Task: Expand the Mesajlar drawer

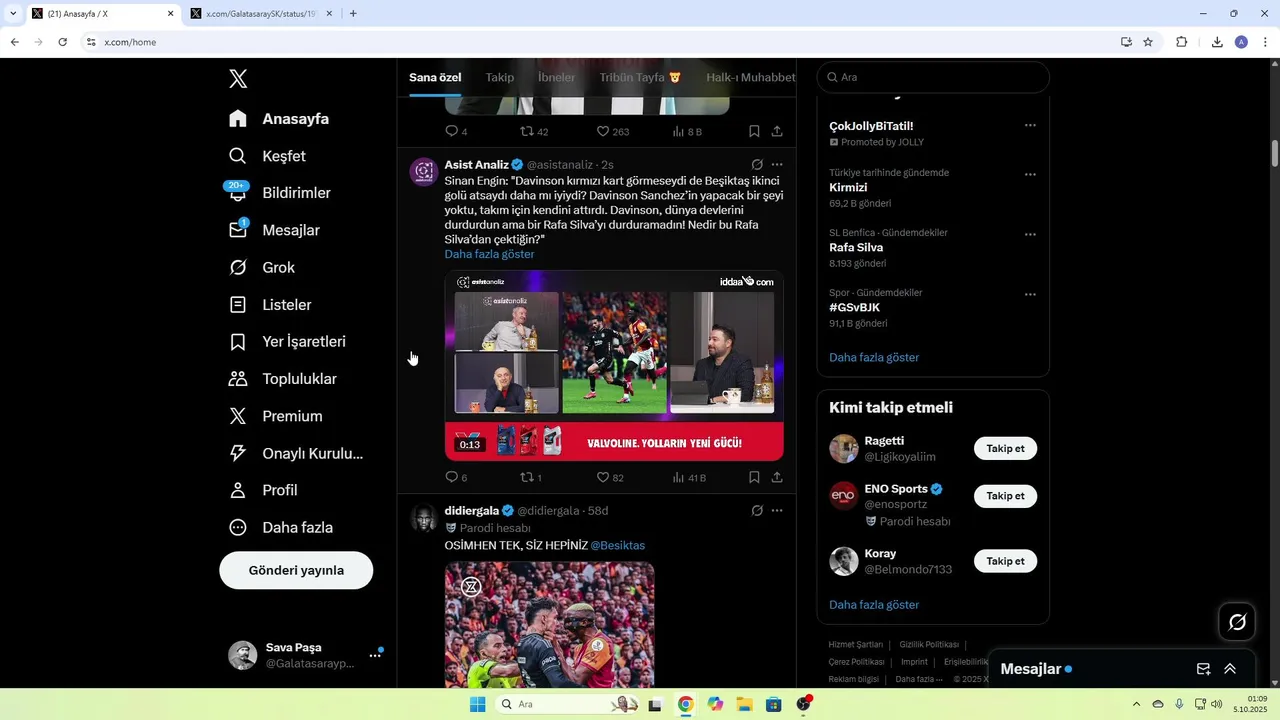Action: pyautogui.click(x=1230, y=669)
